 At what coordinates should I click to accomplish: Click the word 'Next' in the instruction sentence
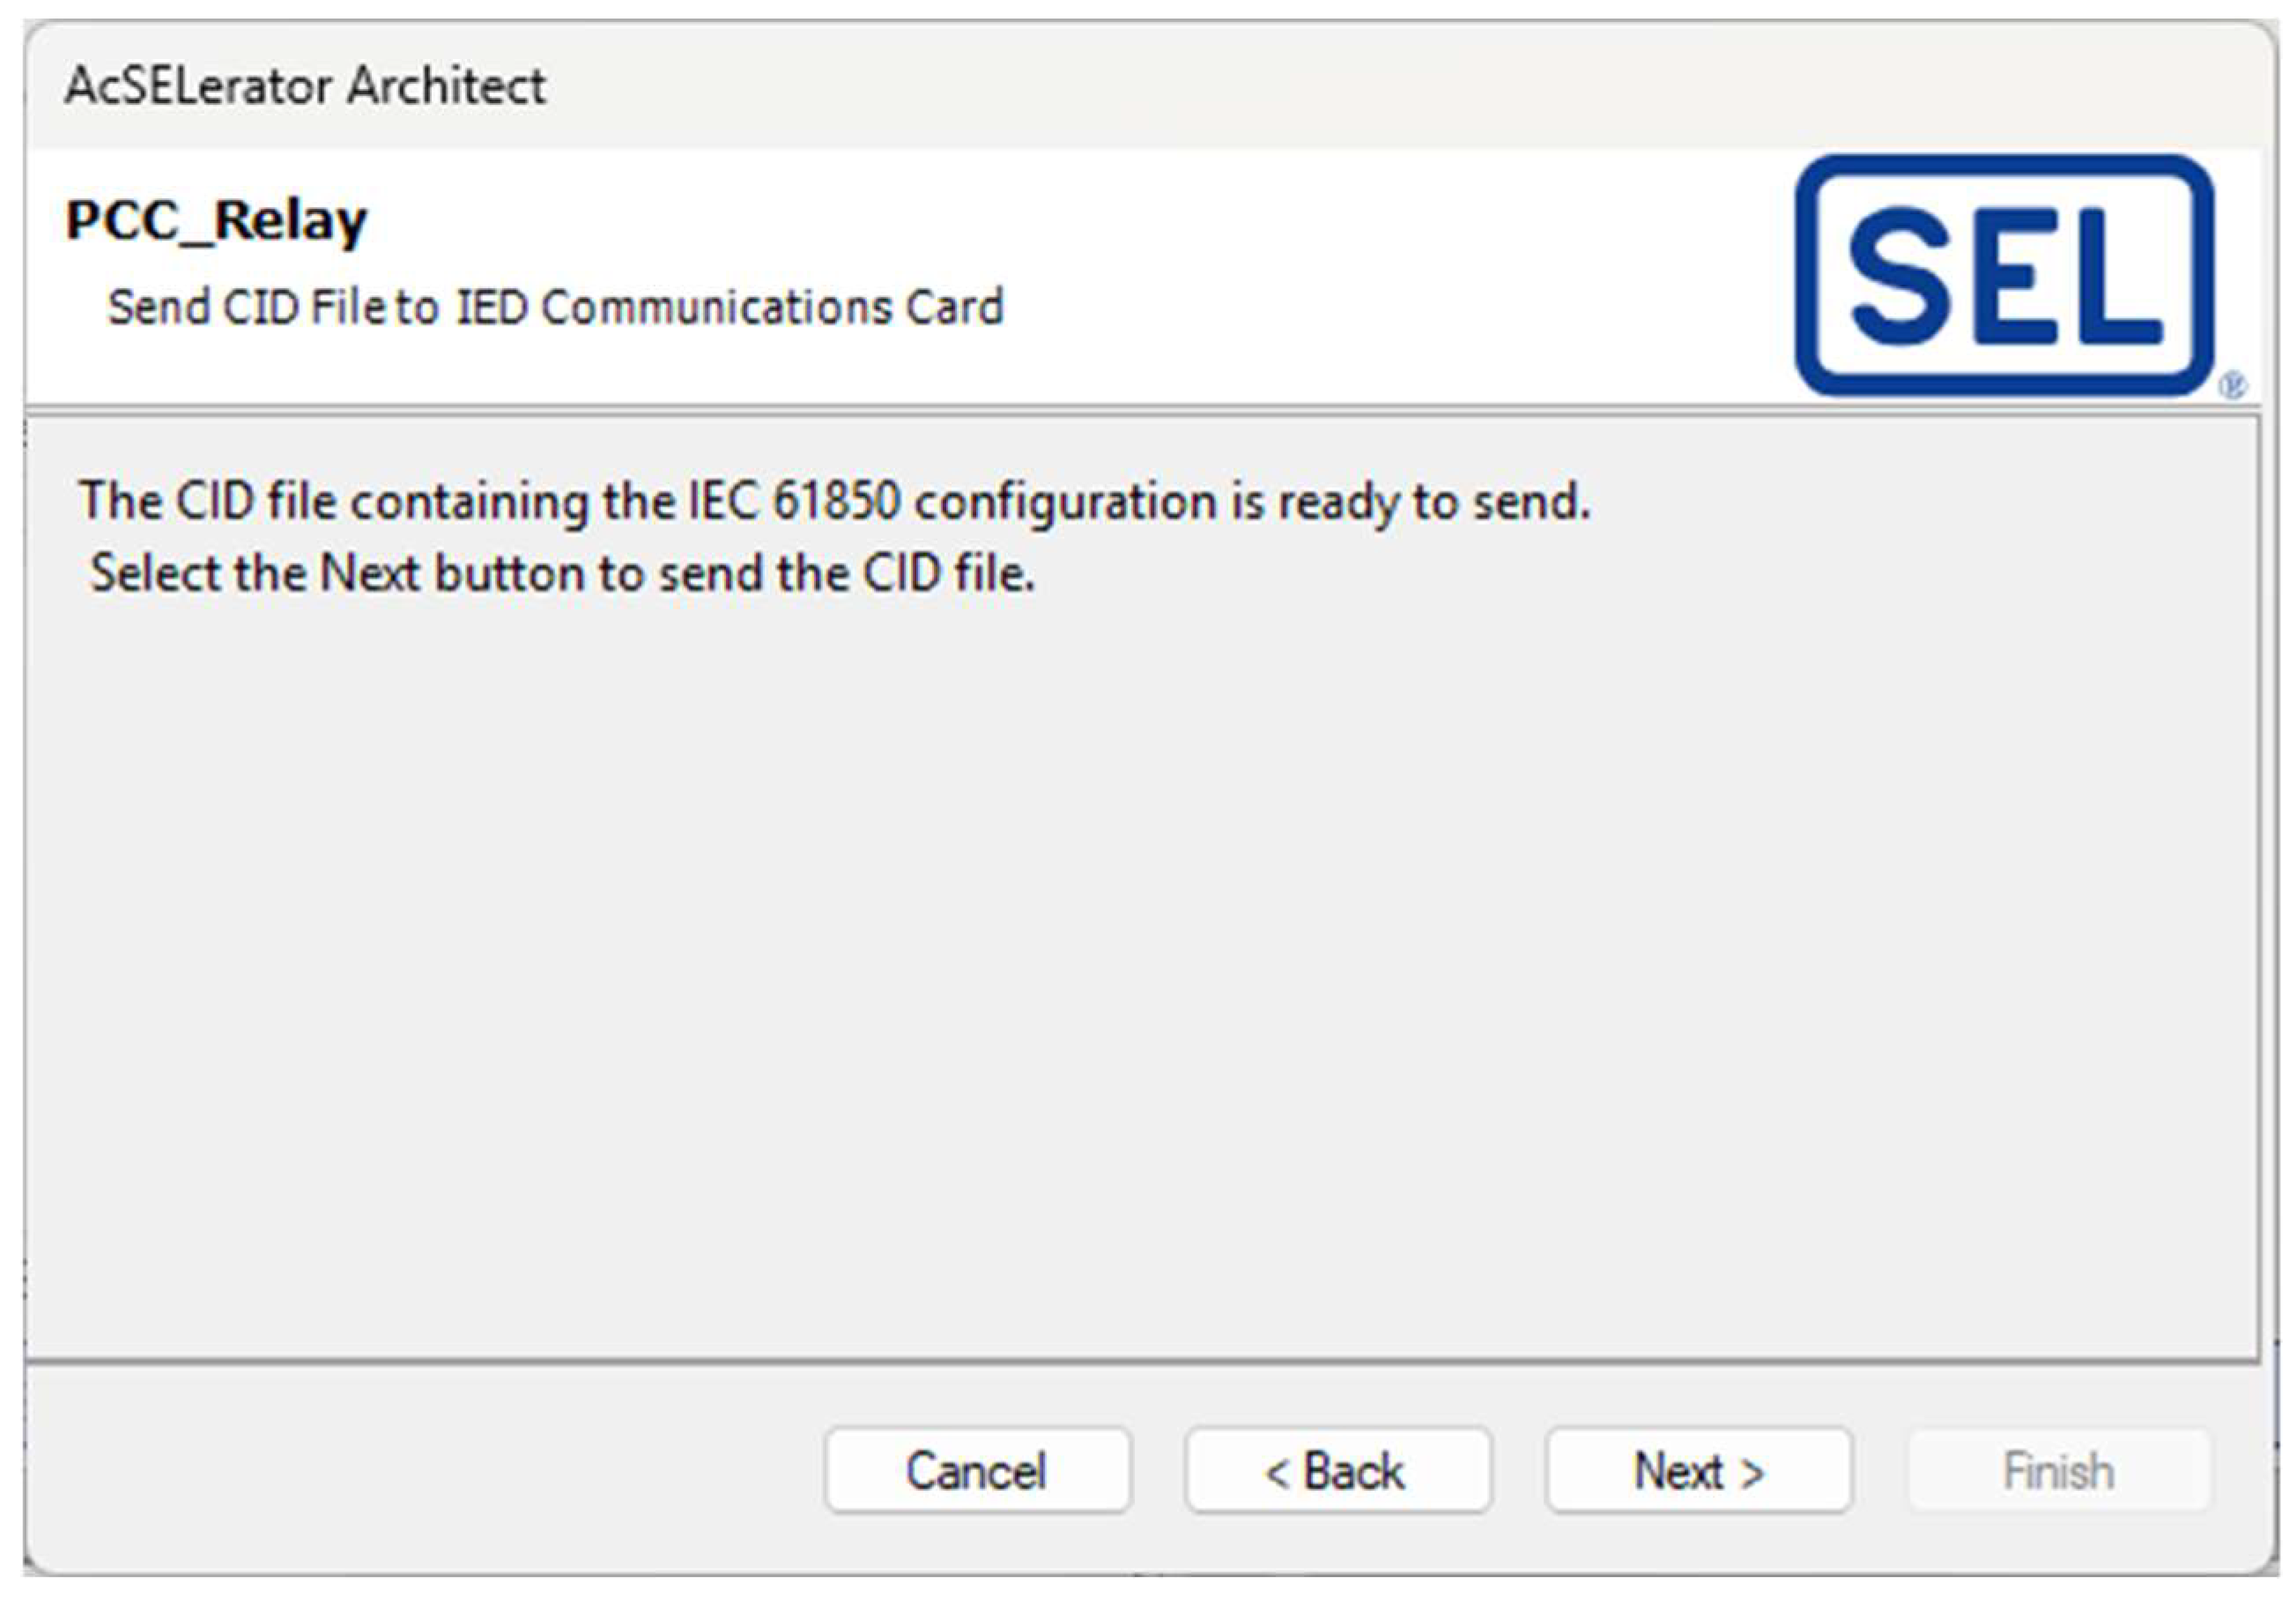368,574
